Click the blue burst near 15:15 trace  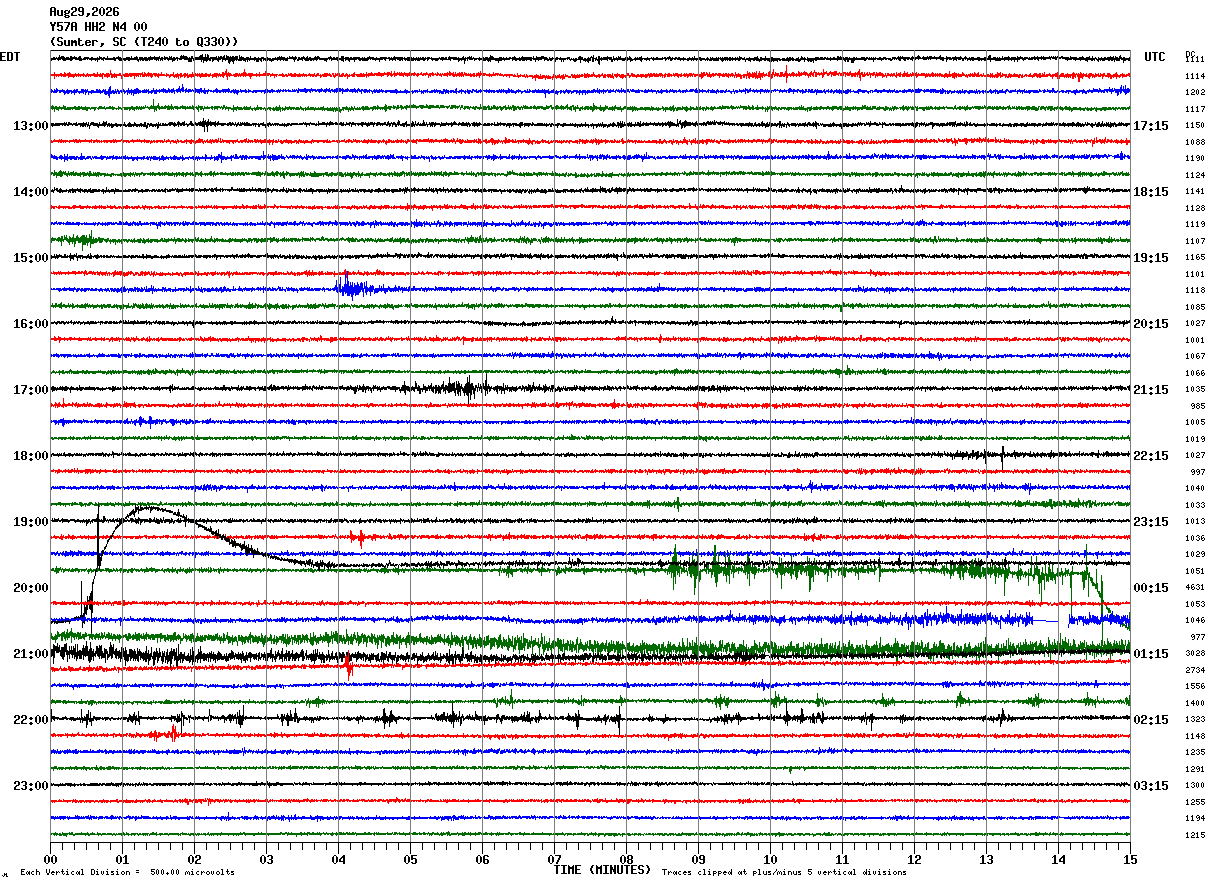click(353, 288)
